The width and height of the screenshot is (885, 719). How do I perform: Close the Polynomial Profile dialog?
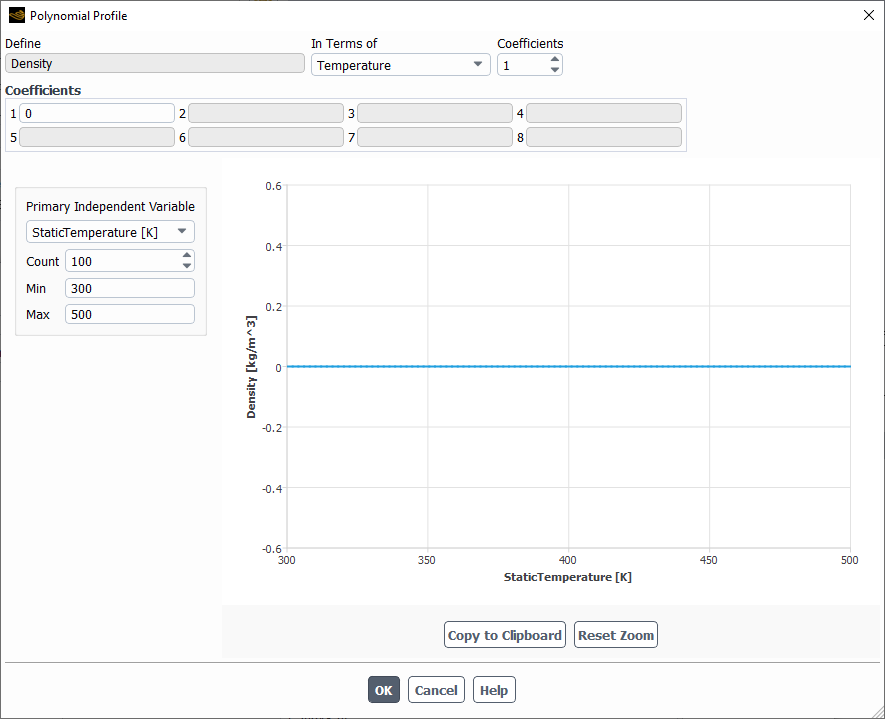click(x=869, y=15)
